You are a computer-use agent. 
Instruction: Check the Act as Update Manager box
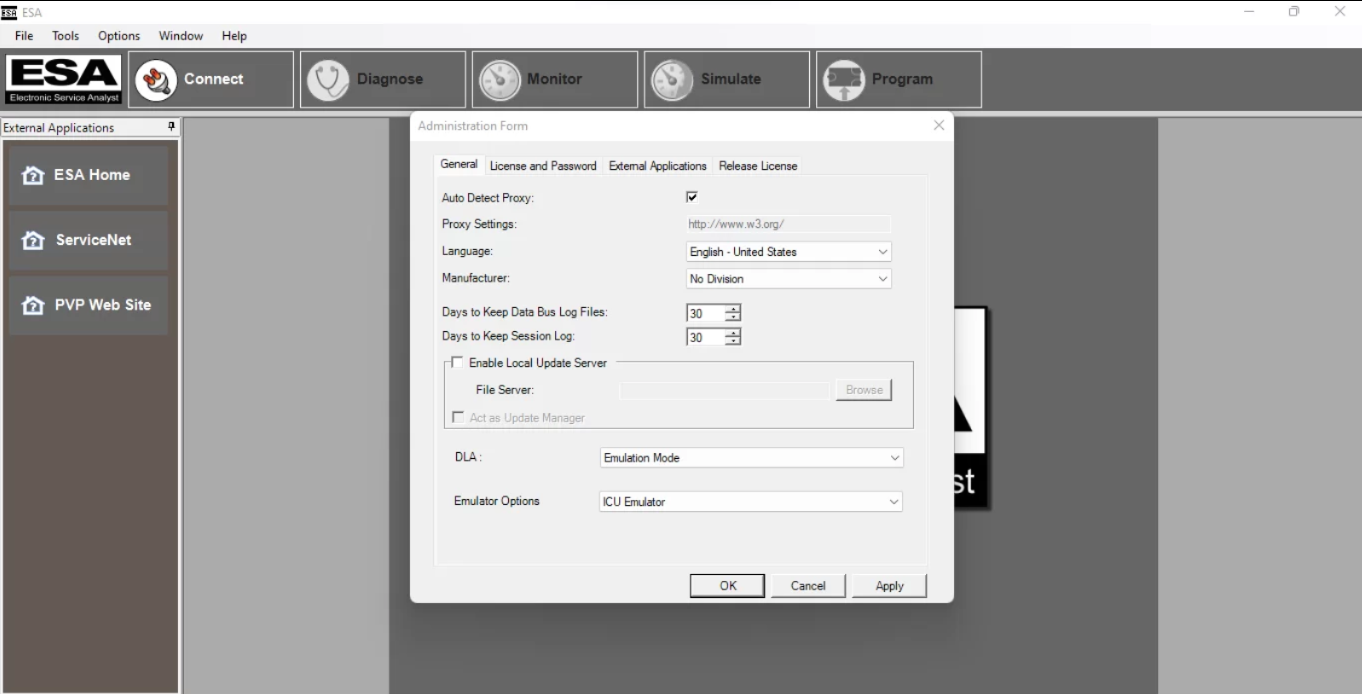(x=458, y=417)
